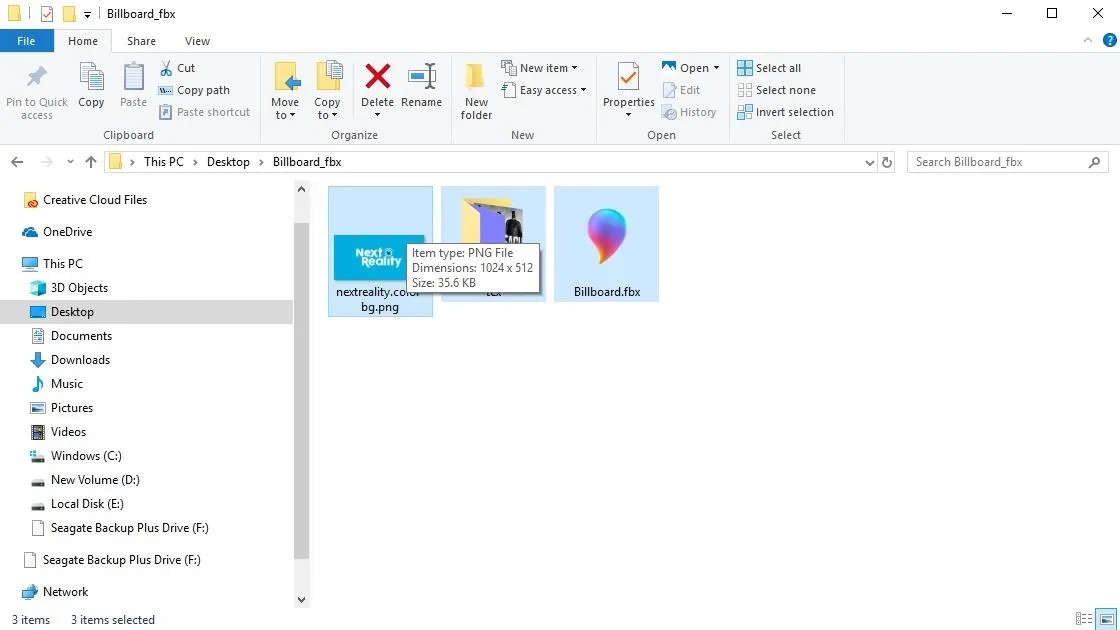This screenshot has width=1120, height=630.
Task: Expand the Open dropdown arrow
Action: pyautogui.click(x=716, y=68)
